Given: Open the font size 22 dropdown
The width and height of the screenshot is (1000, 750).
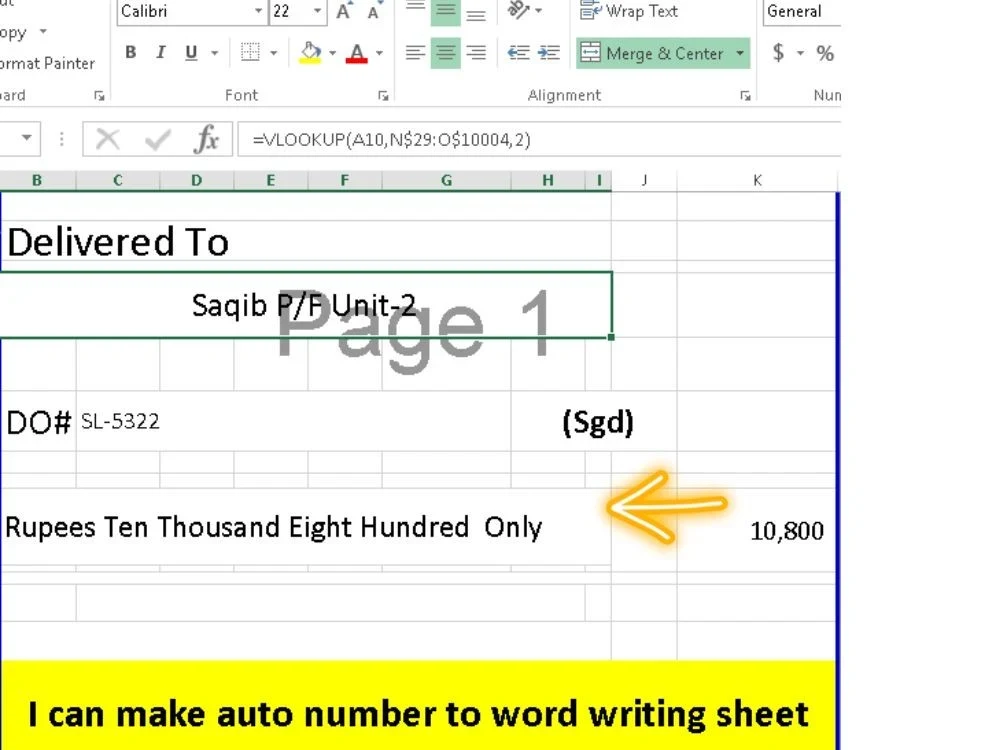Looking at the screenshot, I should (x=317, y=11).
